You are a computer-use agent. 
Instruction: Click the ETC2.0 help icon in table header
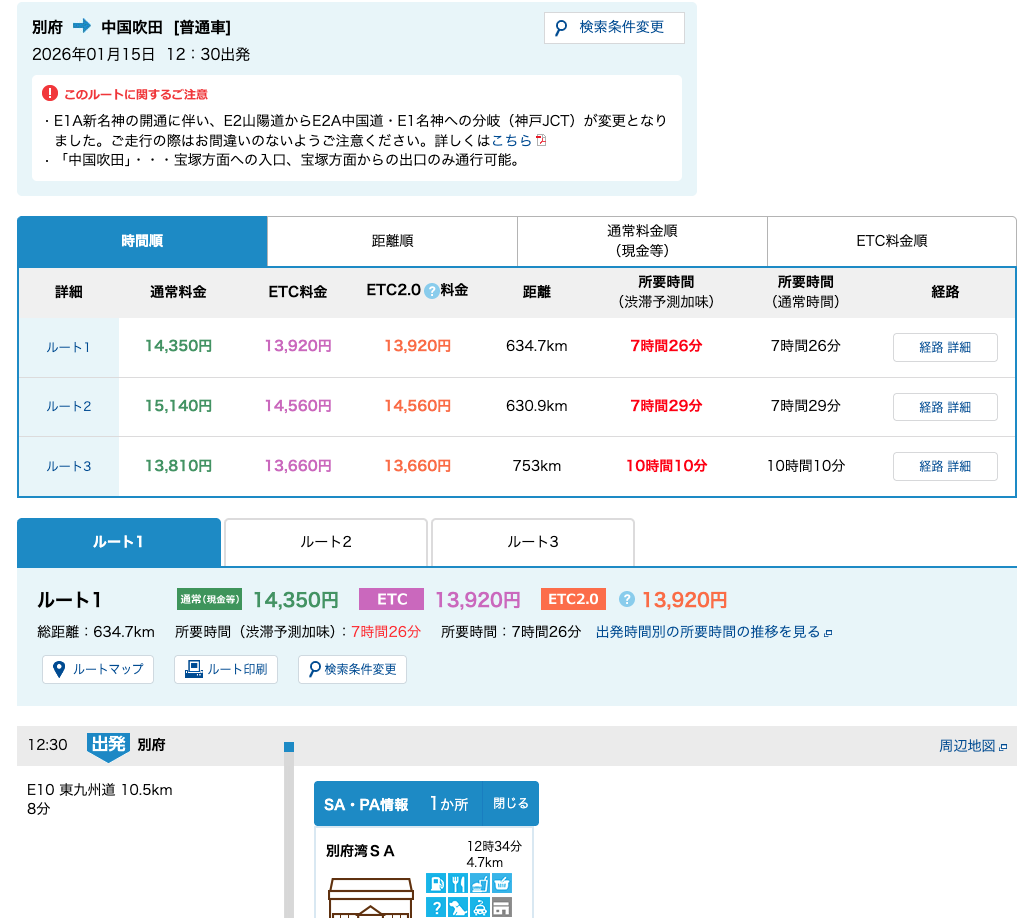431,291
